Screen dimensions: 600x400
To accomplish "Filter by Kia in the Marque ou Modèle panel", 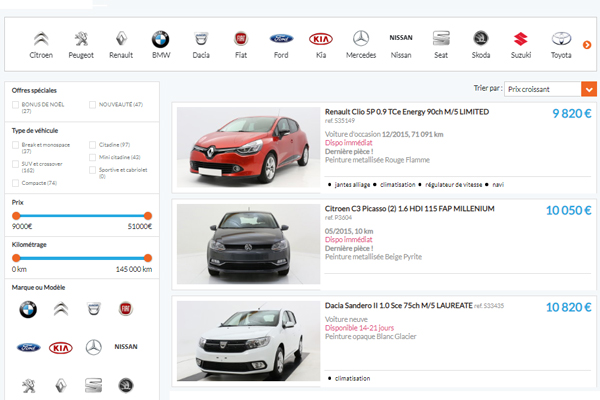I will click(x=61, y=348).
